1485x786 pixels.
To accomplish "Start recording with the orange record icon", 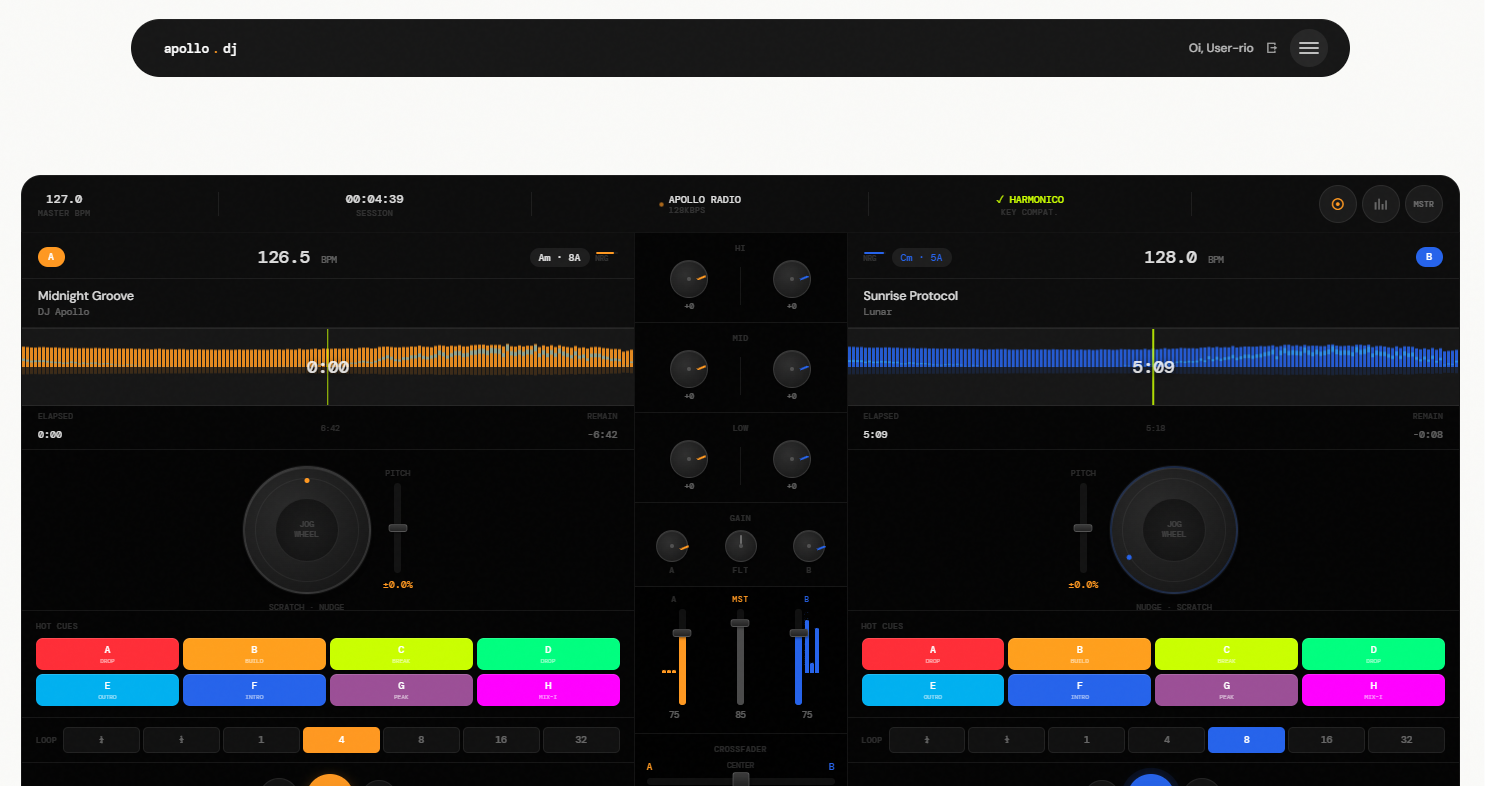I will click(1338, 204).
